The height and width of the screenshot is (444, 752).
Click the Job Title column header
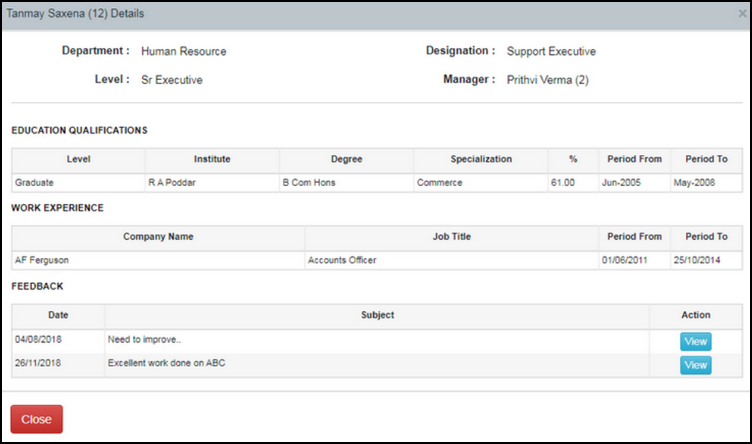452,237
